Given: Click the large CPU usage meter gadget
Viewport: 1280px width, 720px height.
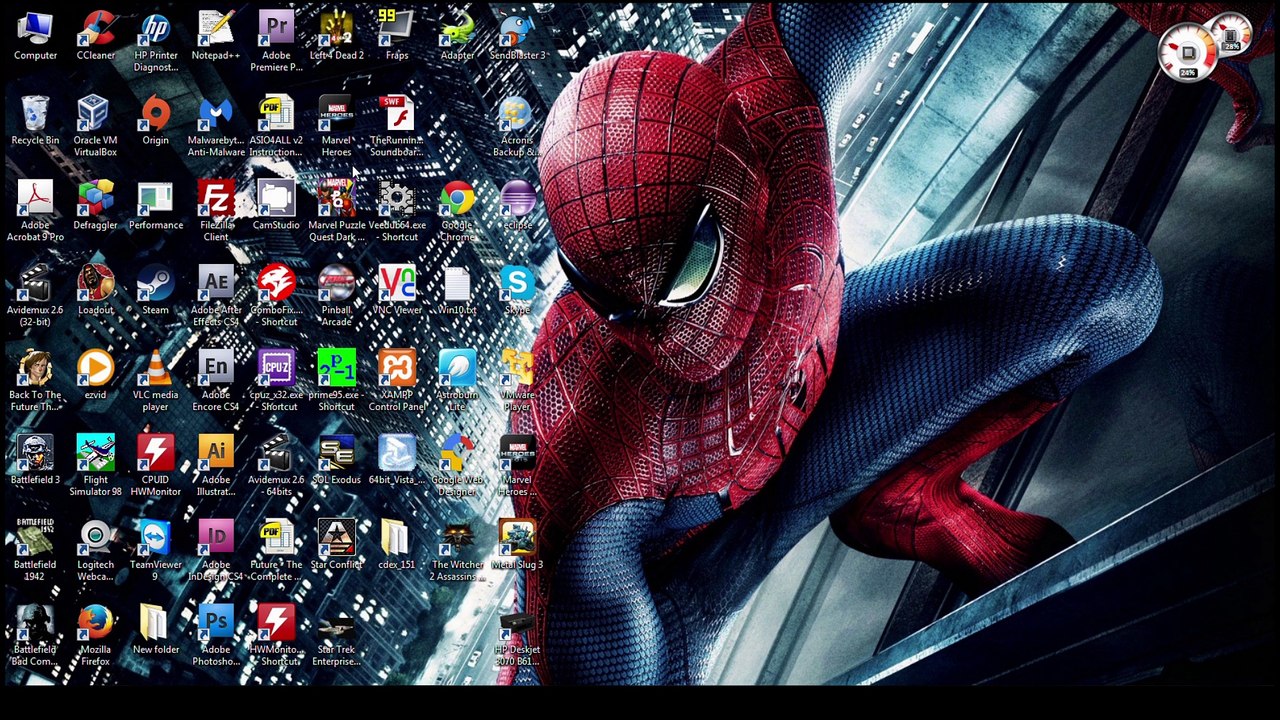Looking at the screenshot, I should (x=1188, y=52).
